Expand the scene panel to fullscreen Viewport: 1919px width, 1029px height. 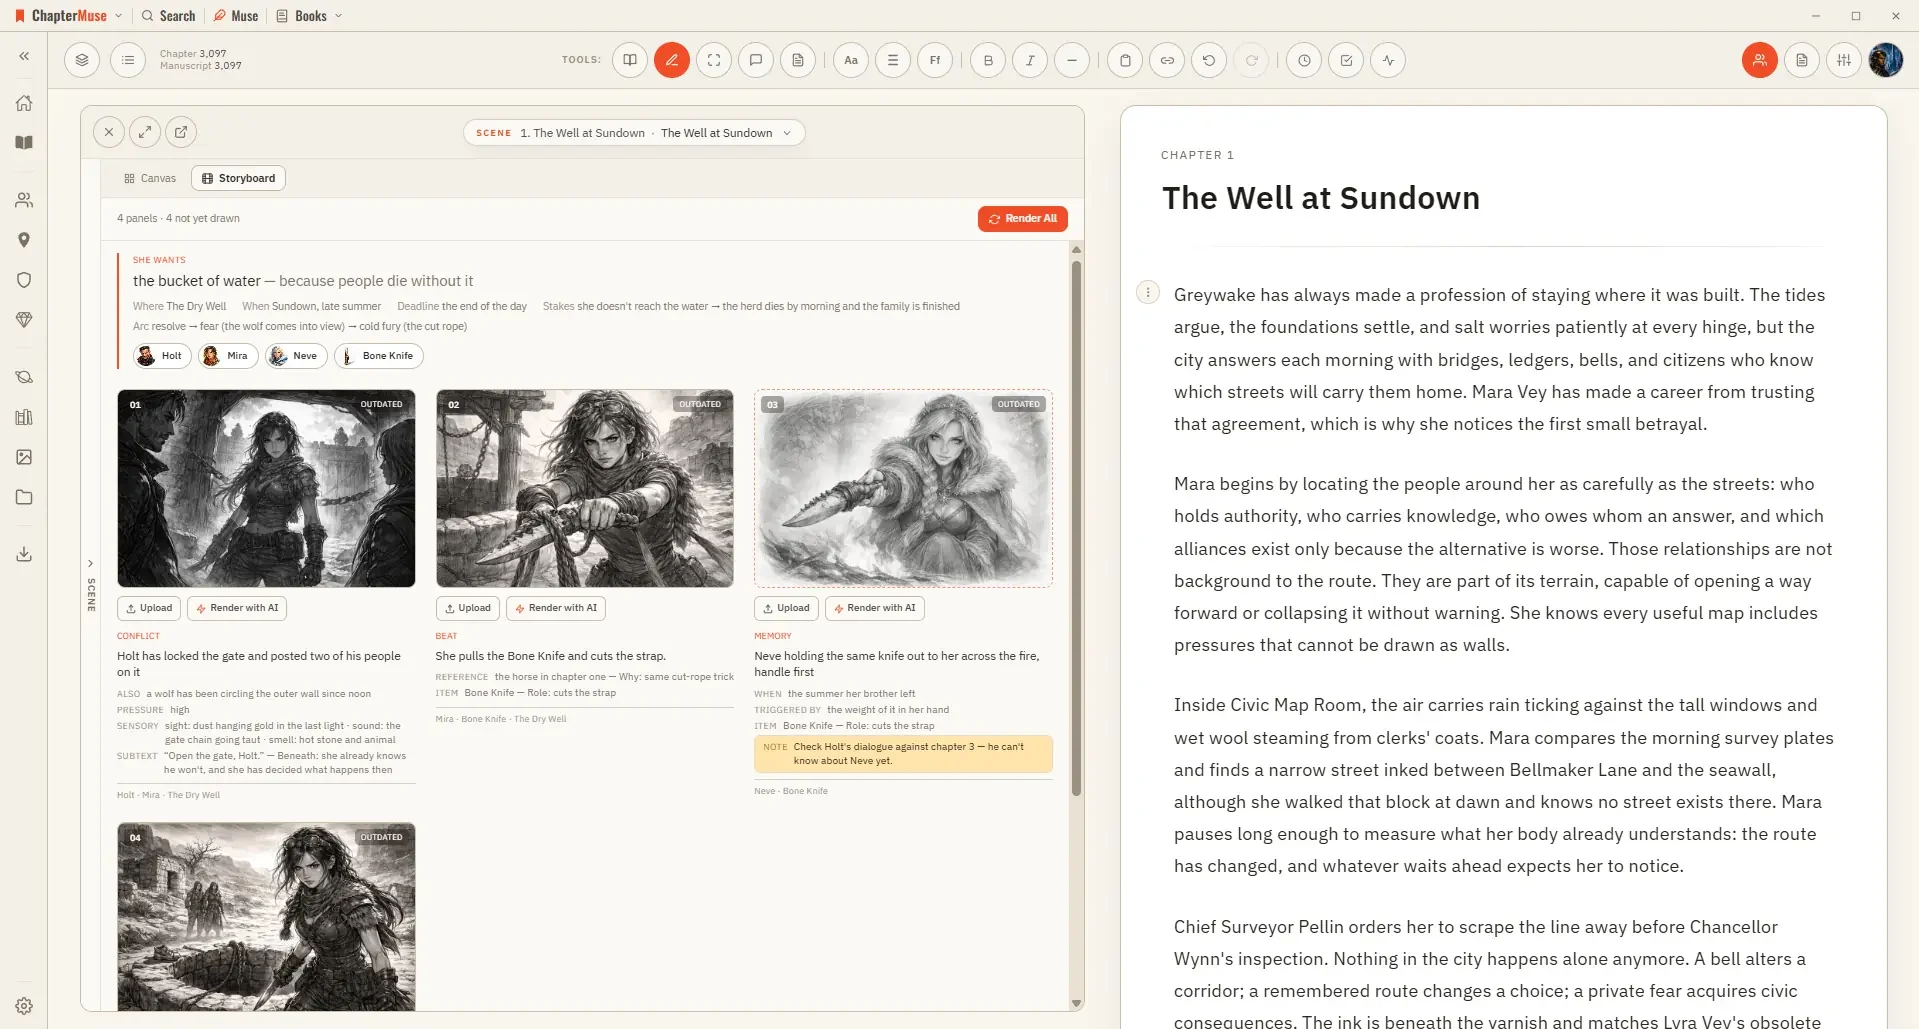click(x=145, y=132)
